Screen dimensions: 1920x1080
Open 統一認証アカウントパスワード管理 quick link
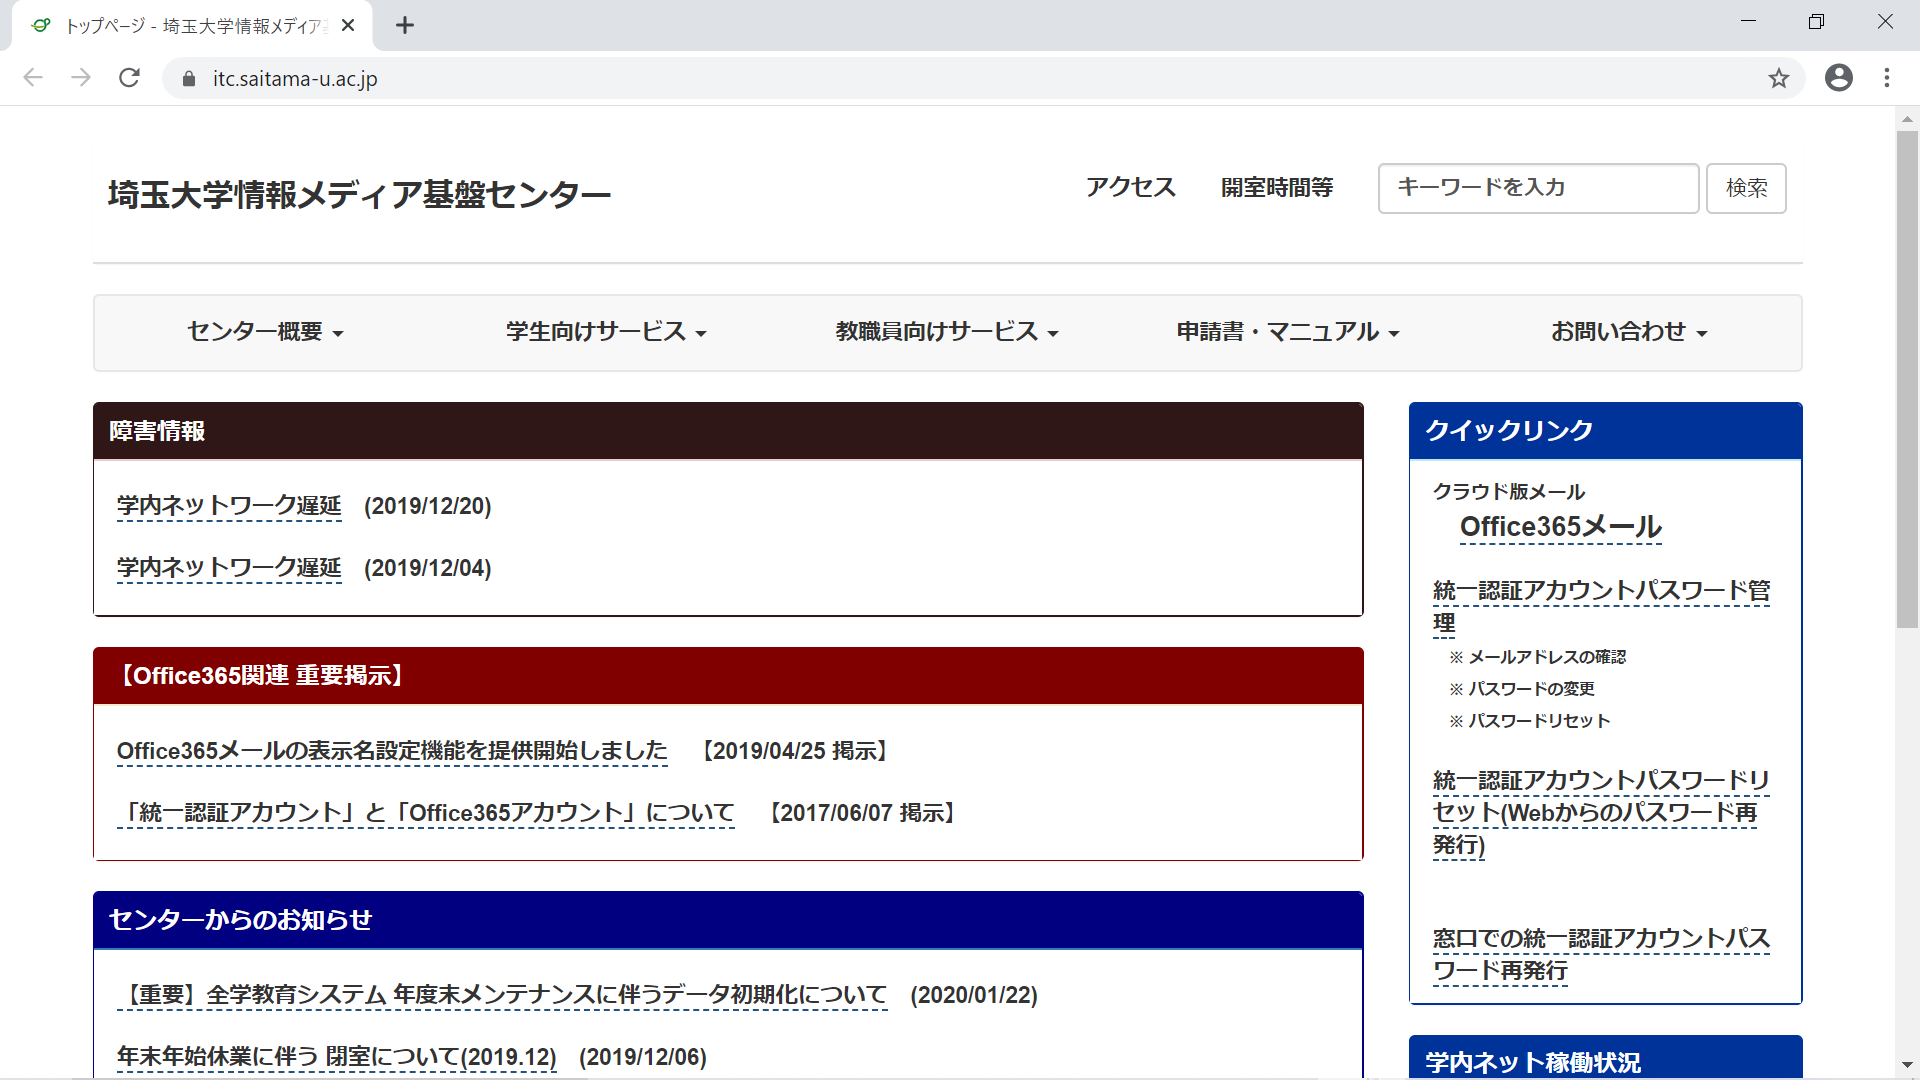click(1601, 607)
